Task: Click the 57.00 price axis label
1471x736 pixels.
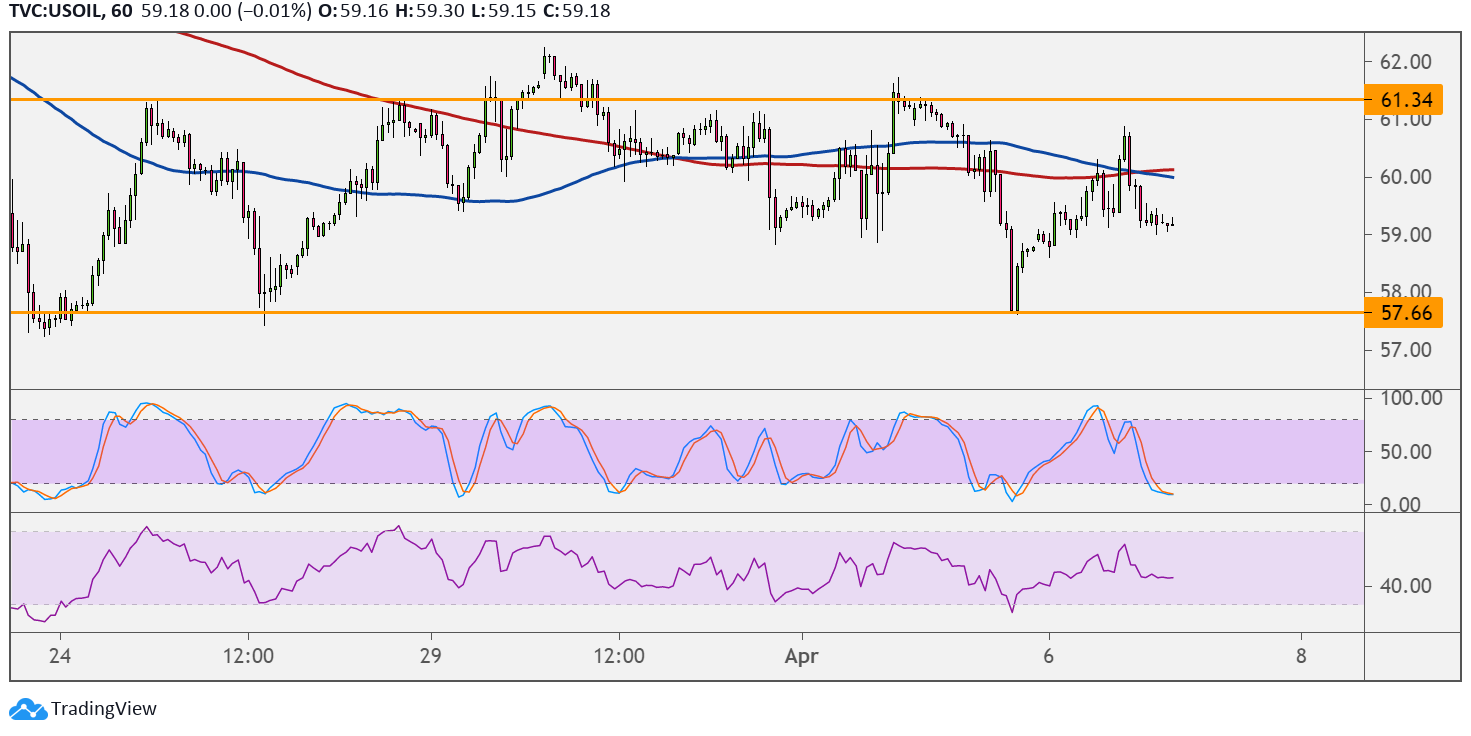Action: (x=1405, y=350)
